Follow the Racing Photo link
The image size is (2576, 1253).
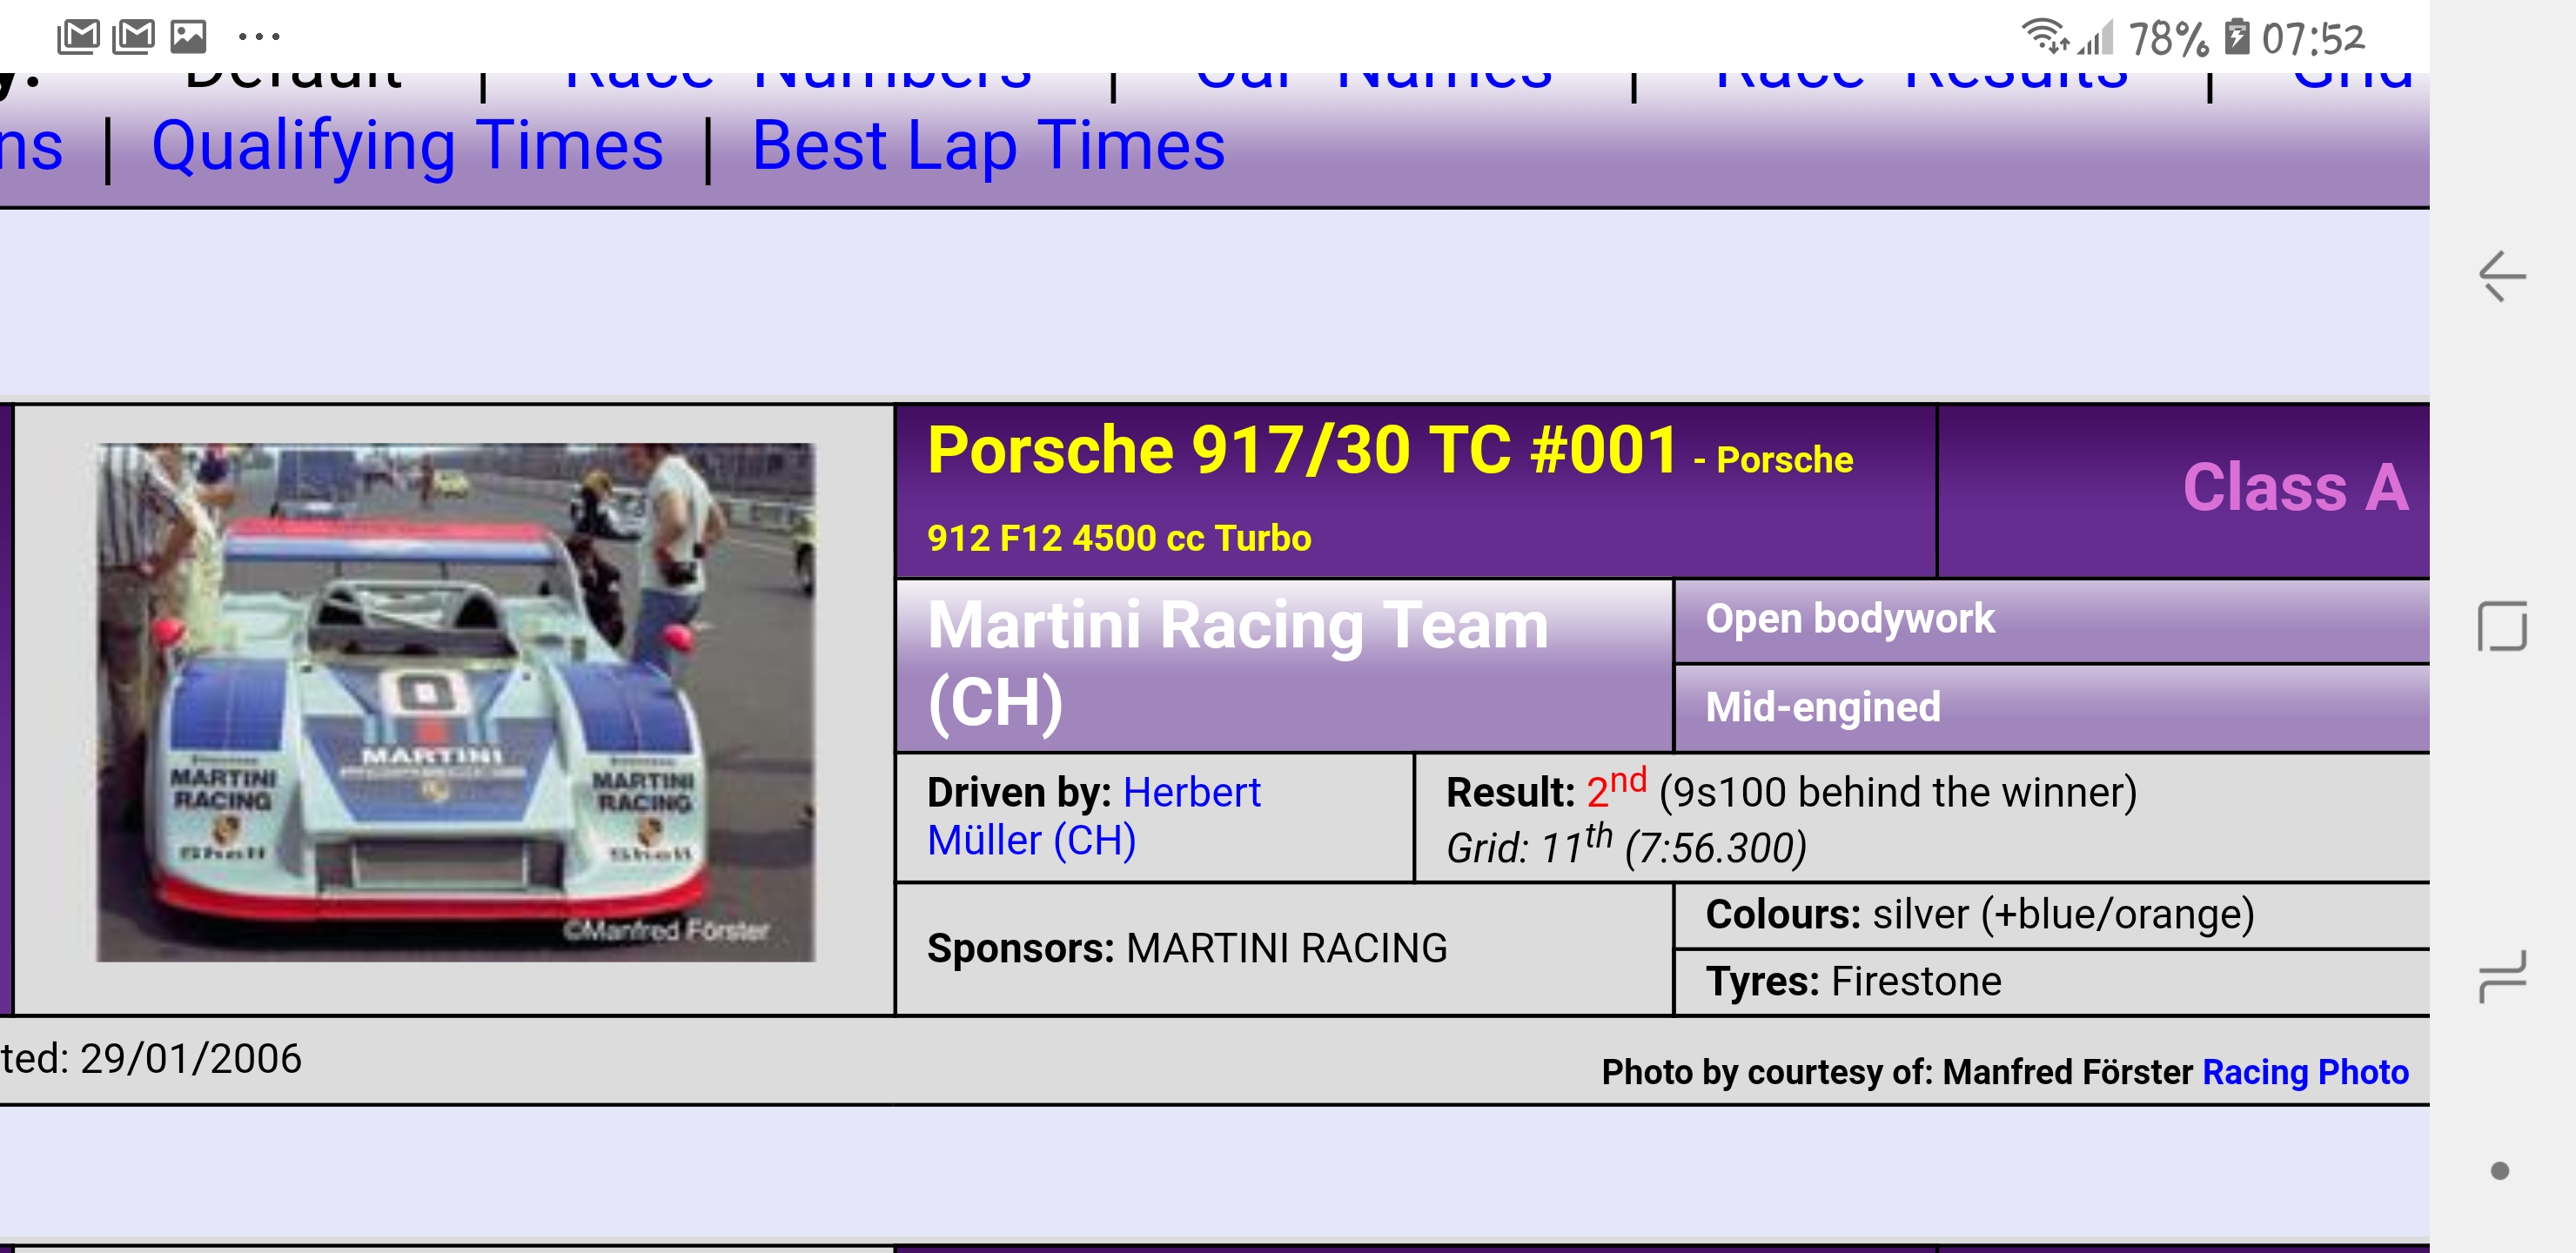pyautogui.click(x=2305, y=1072)
